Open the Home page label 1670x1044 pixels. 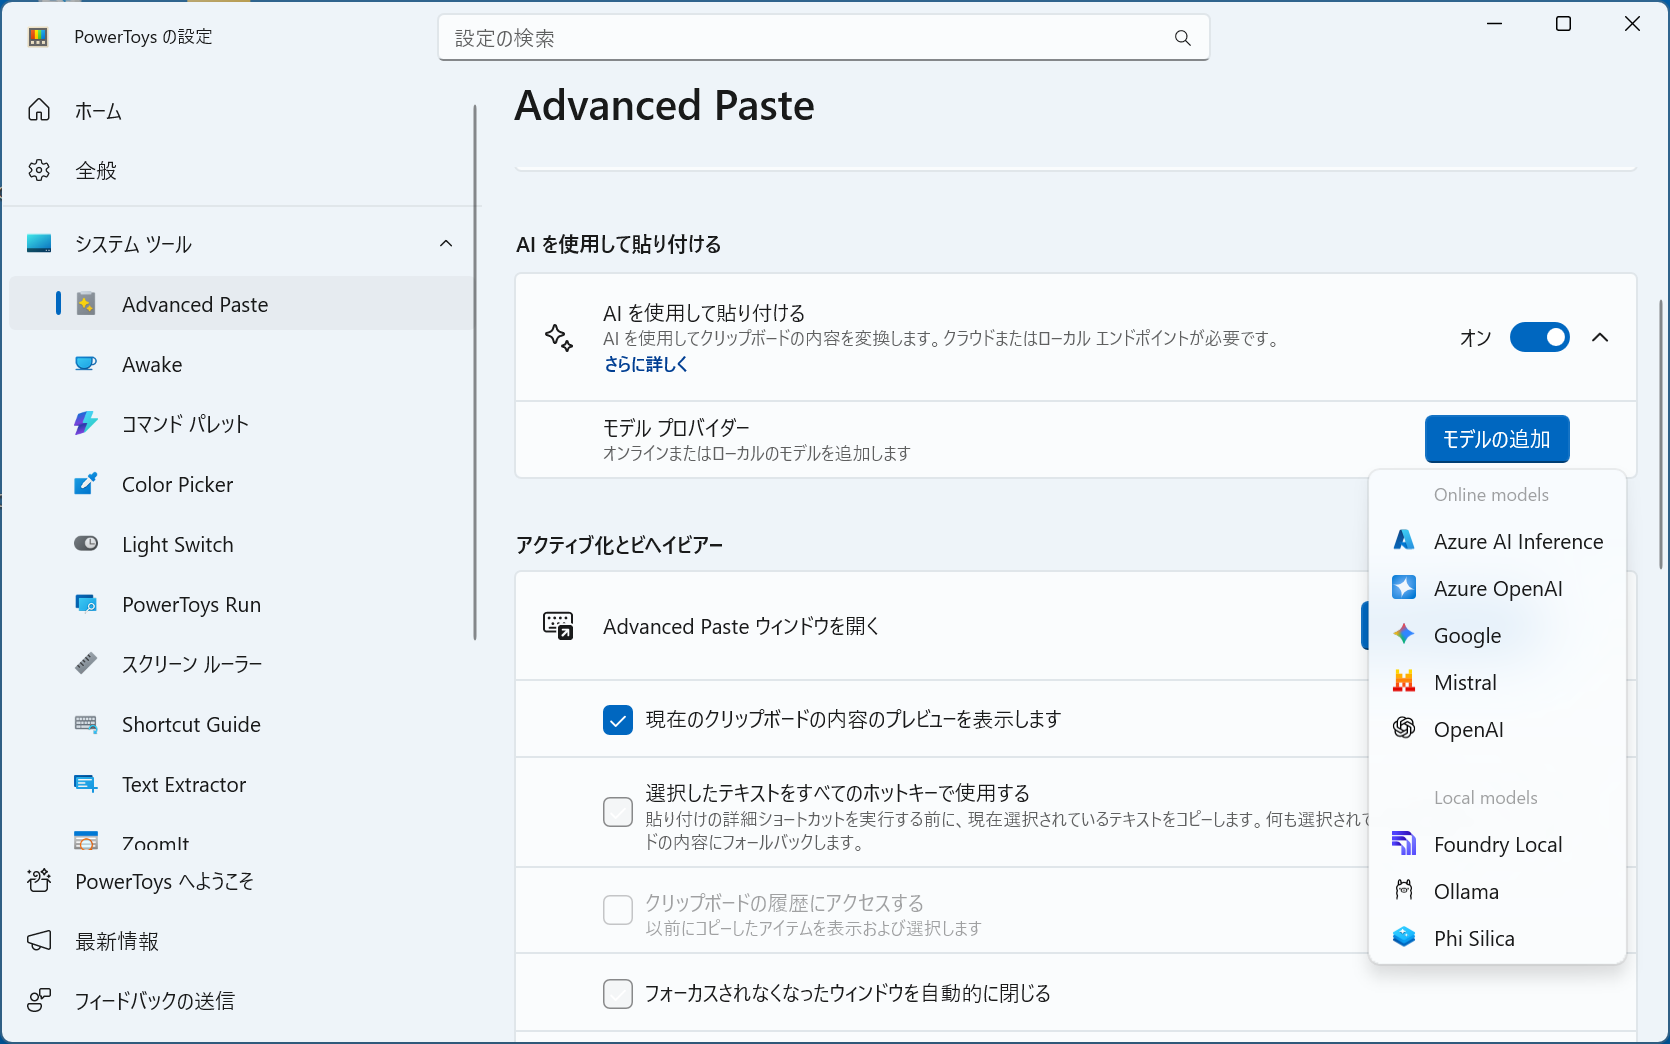pos(99,111)
